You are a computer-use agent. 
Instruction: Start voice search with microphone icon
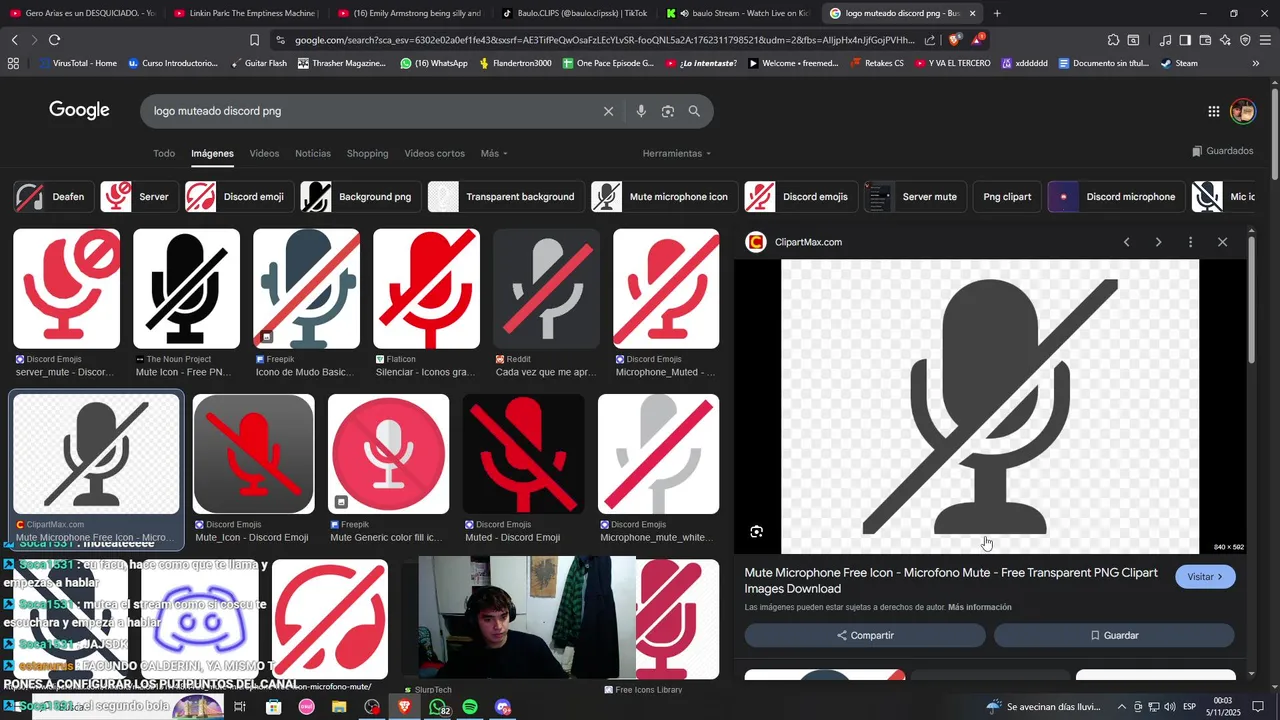(x=641, y=111)
